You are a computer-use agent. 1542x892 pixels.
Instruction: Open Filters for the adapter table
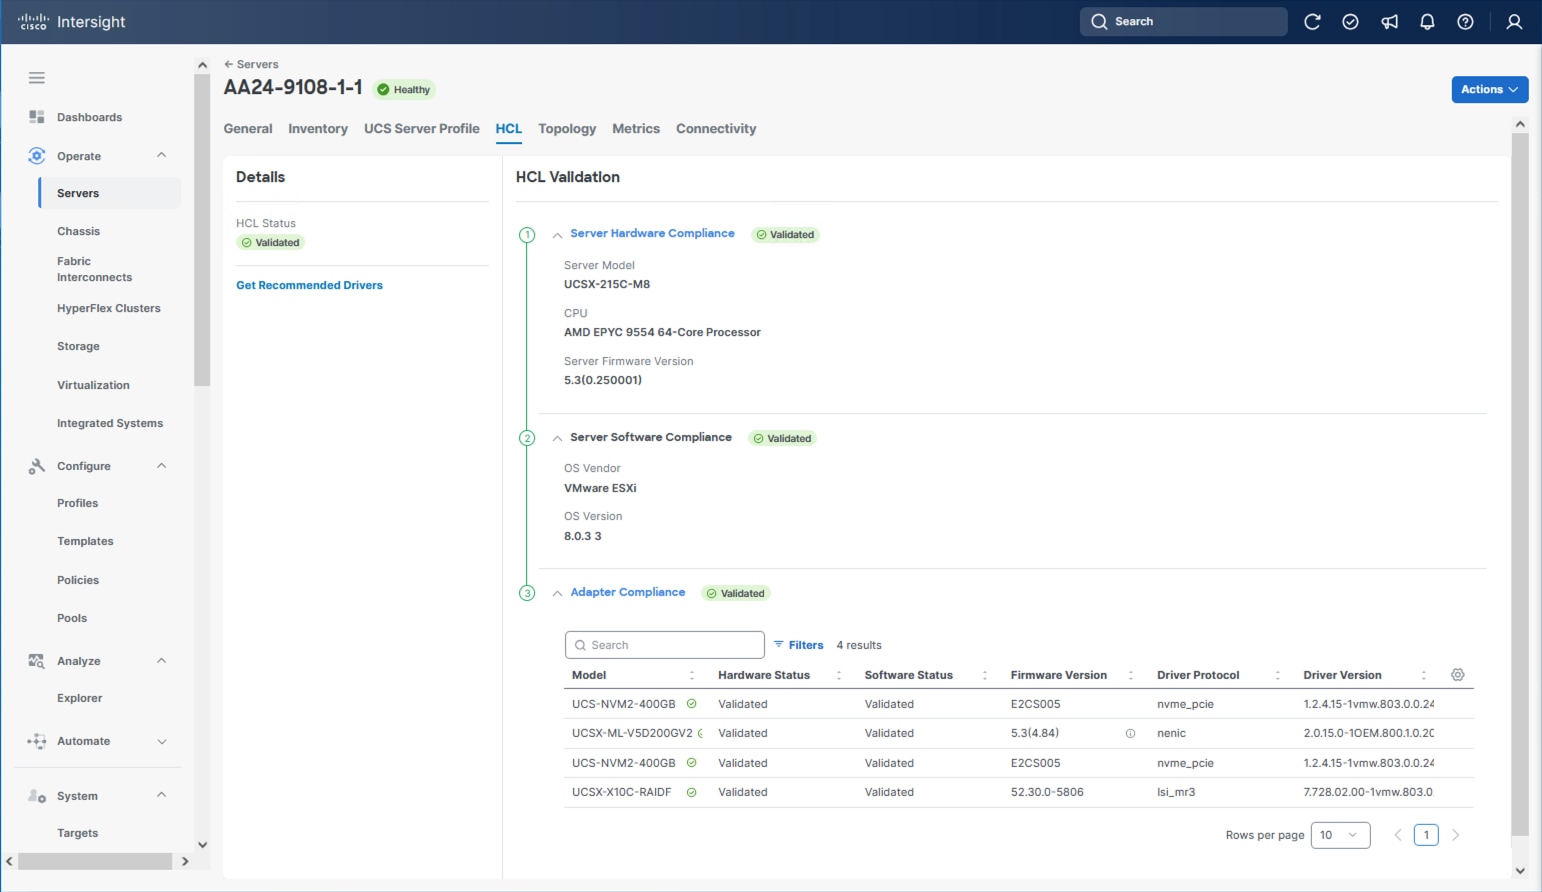[799, 645]
